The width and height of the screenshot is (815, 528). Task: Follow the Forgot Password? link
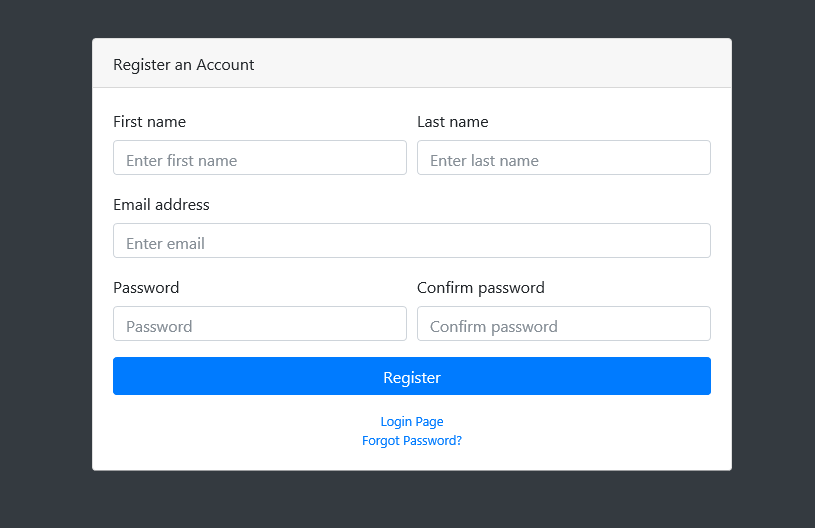pyautogui.click(x=412, y=441)
